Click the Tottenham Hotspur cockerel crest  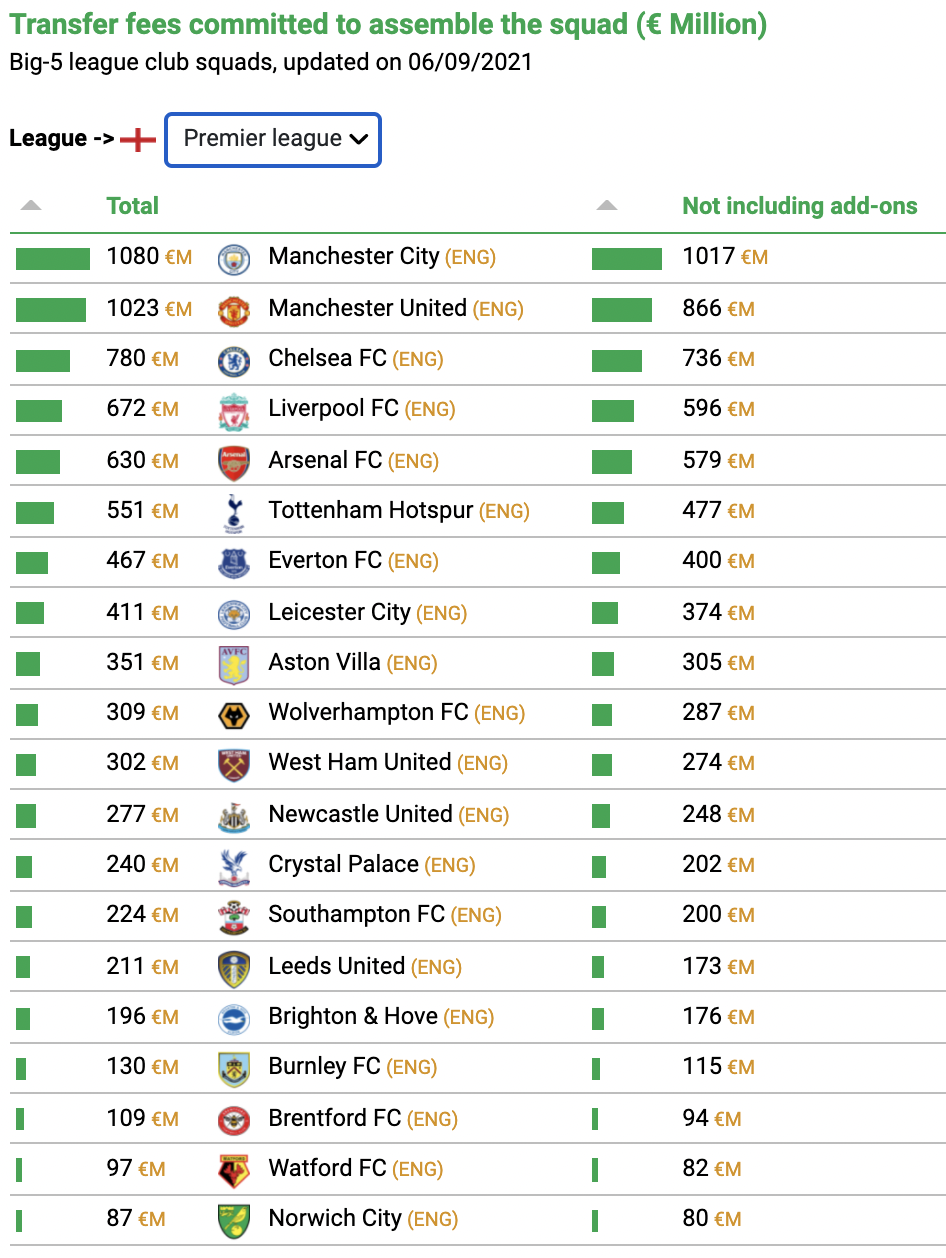click(x=234, y=512)
